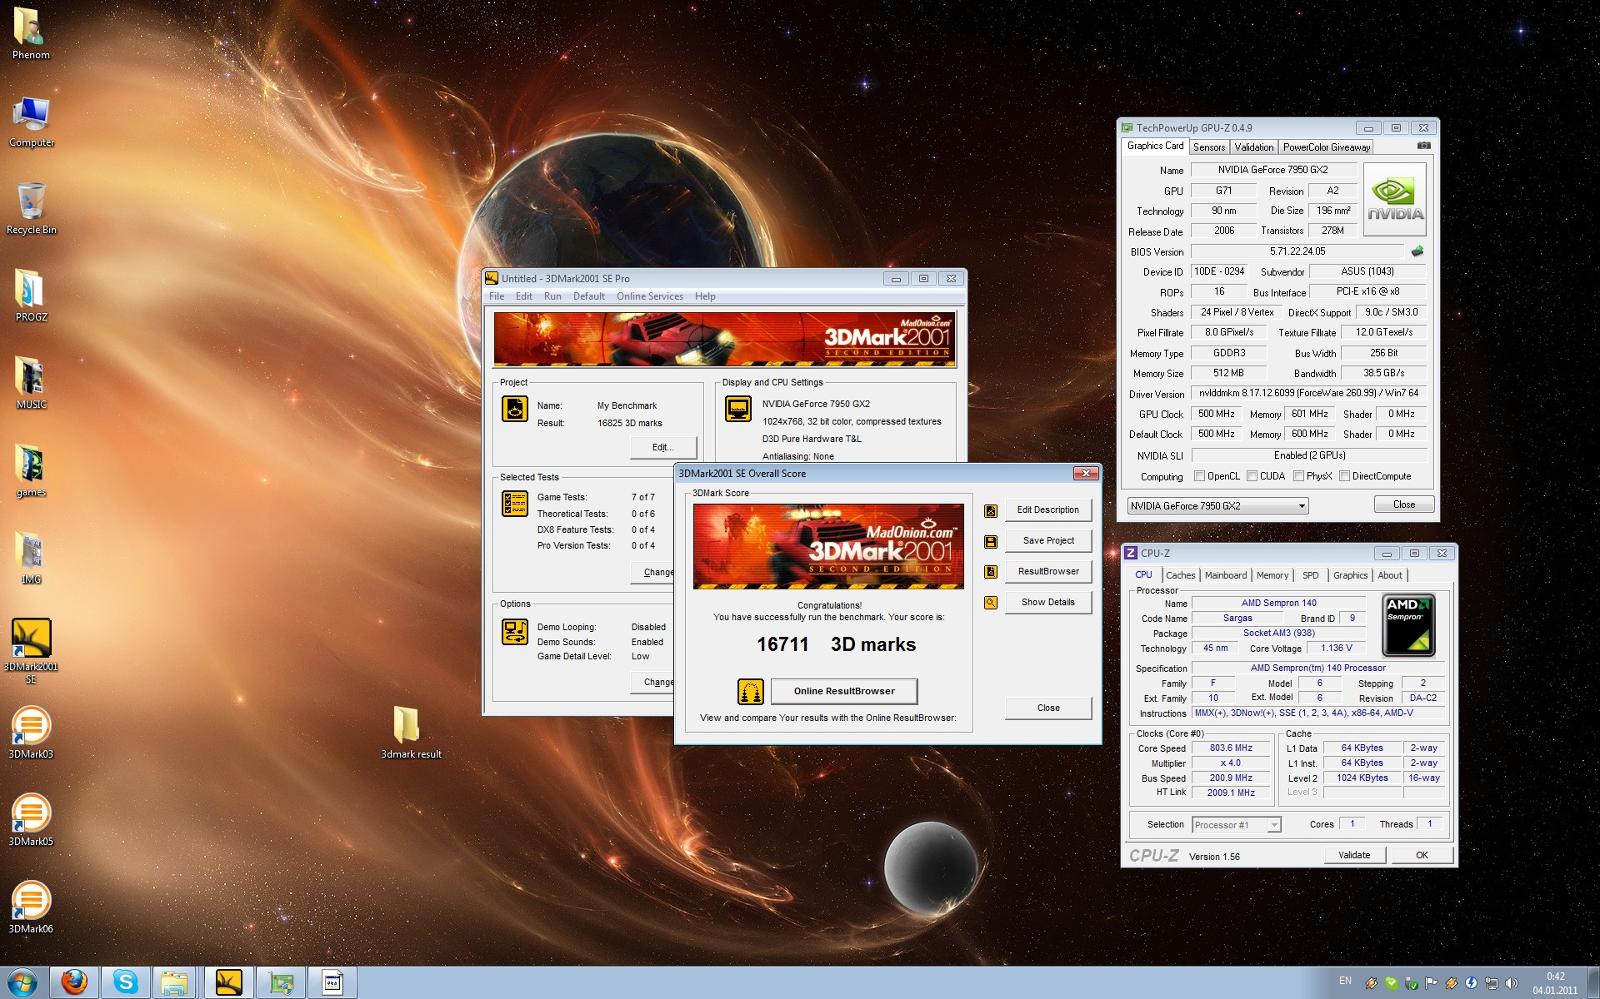This screenshot has width=1600, height=999.
Task: Click the ResultBrowser icon beside its button
Action: point(990,572)
